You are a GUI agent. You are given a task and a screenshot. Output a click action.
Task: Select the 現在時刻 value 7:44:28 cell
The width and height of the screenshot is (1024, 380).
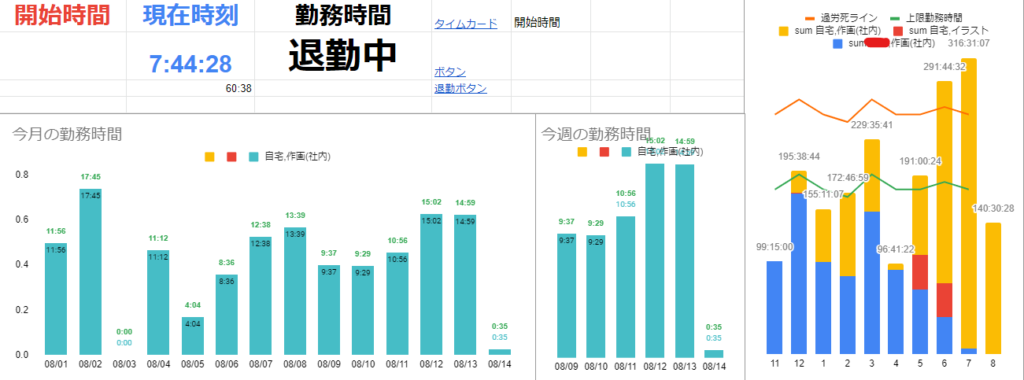(190, 63)
